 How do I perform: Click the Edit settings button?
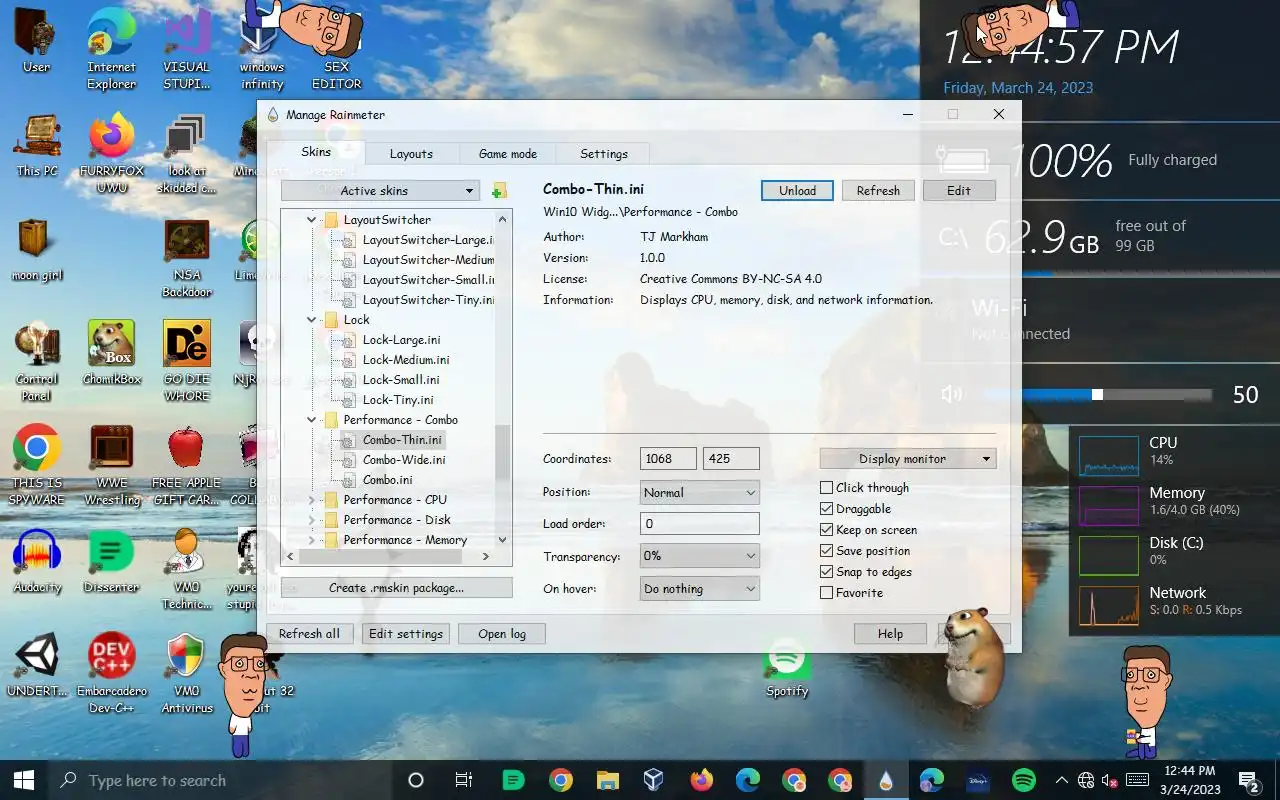(x=405, y=634)
